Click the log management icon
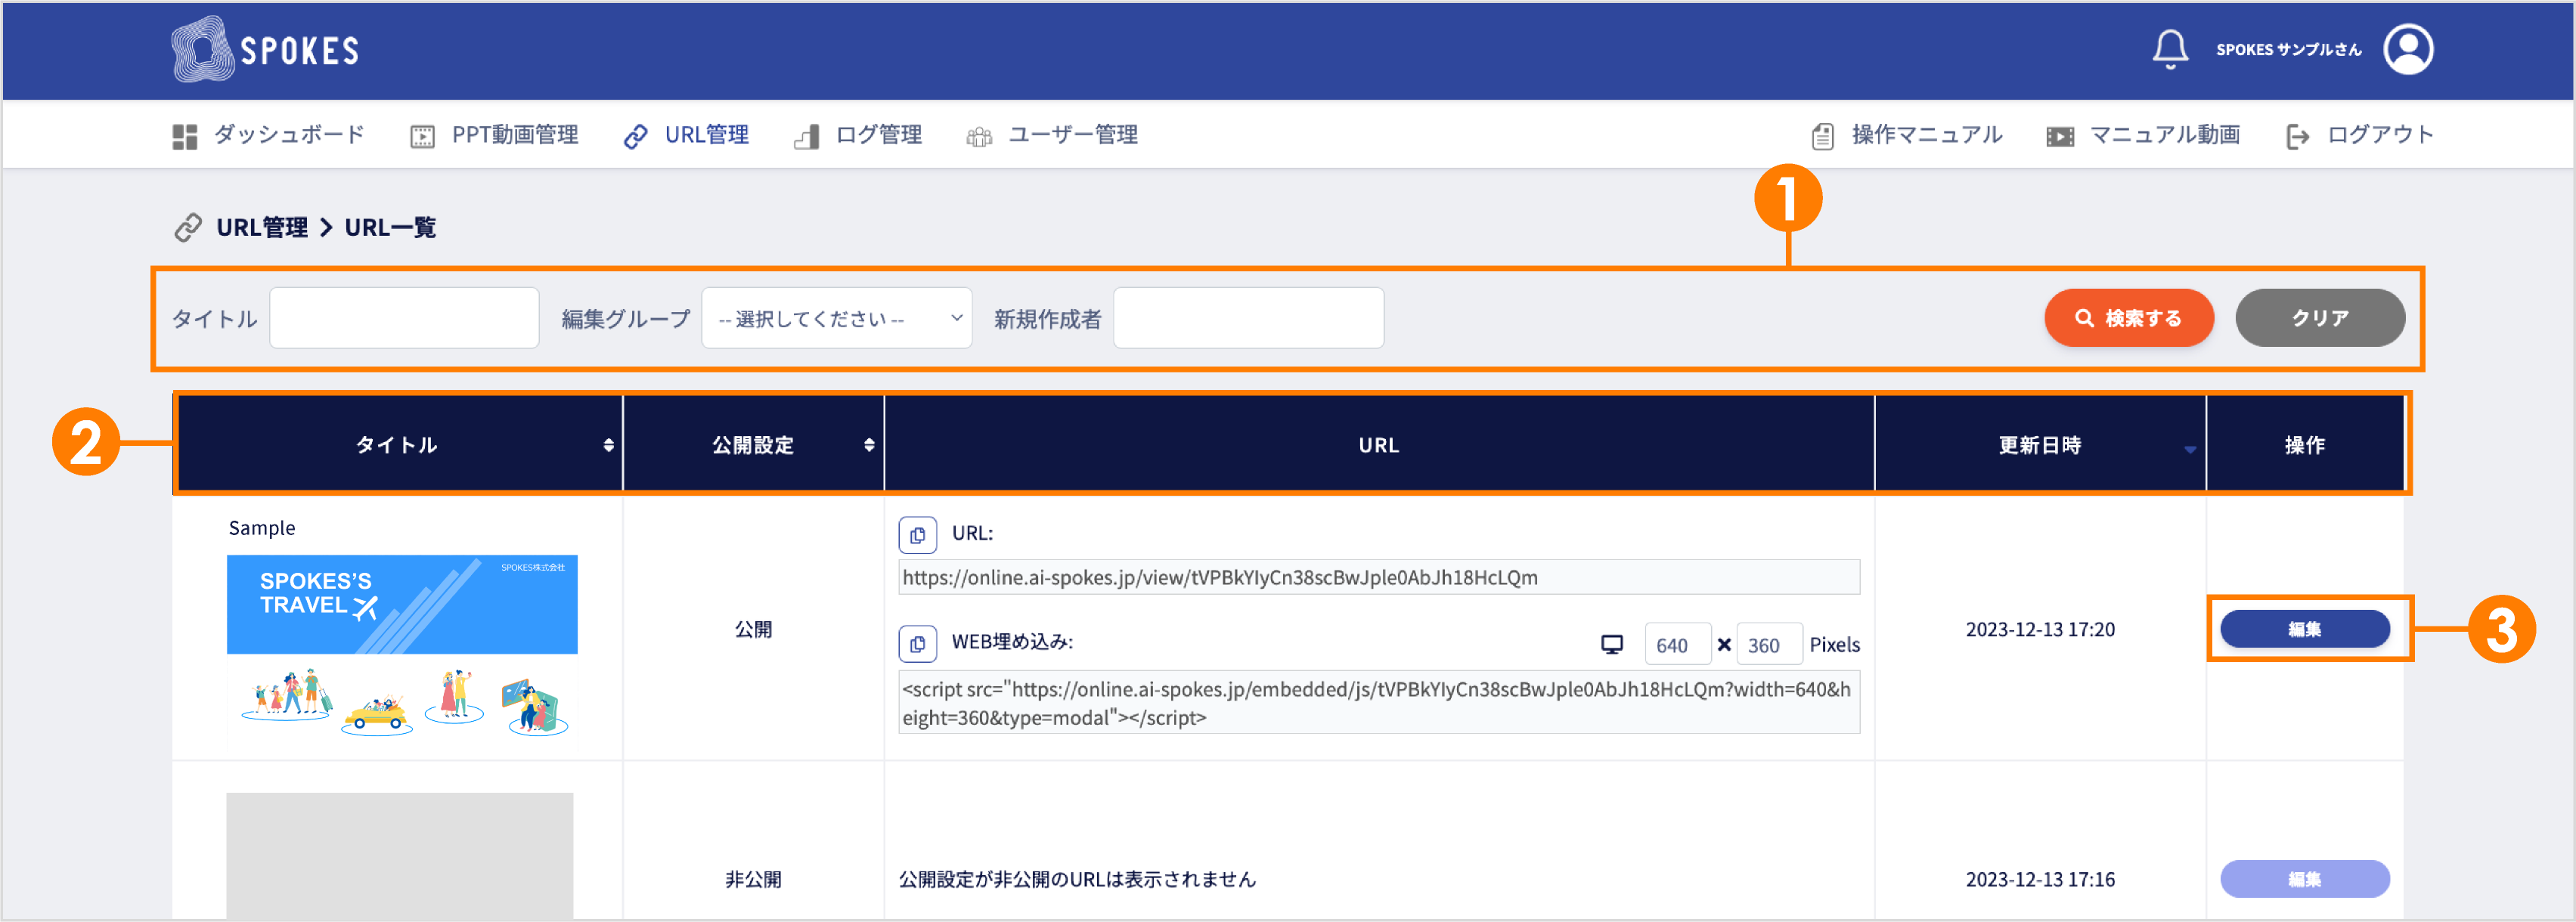2576x922 pixels. (807, 136)
